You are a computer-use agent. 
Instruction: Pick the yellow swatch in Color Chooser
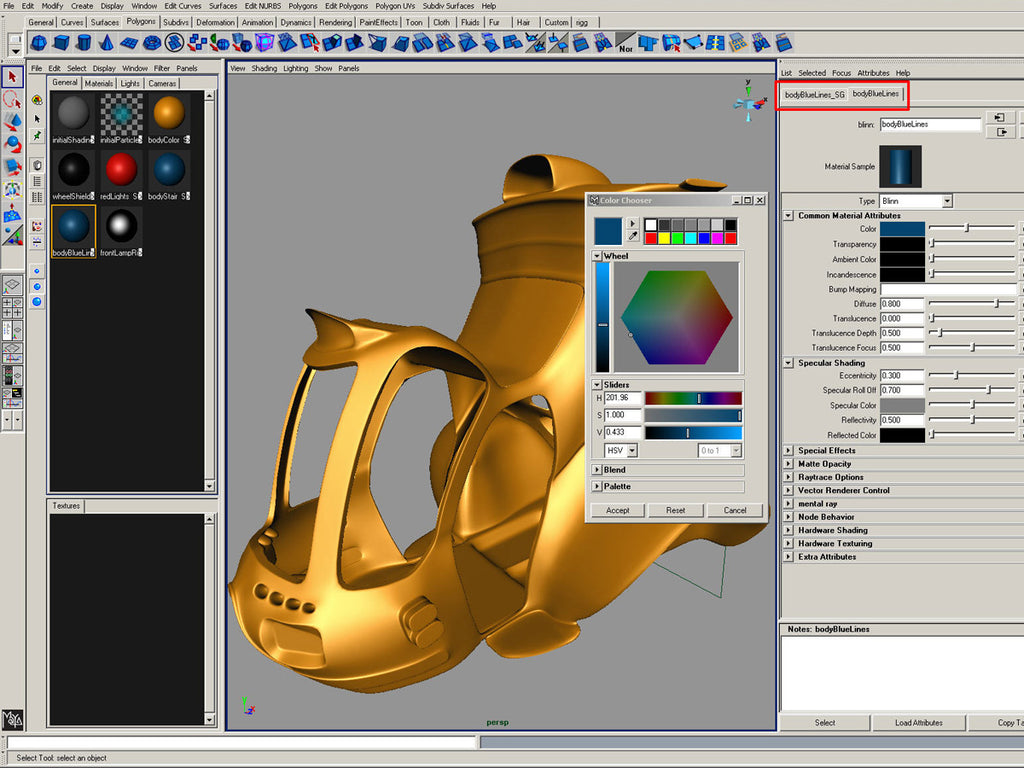coord(664,238)
